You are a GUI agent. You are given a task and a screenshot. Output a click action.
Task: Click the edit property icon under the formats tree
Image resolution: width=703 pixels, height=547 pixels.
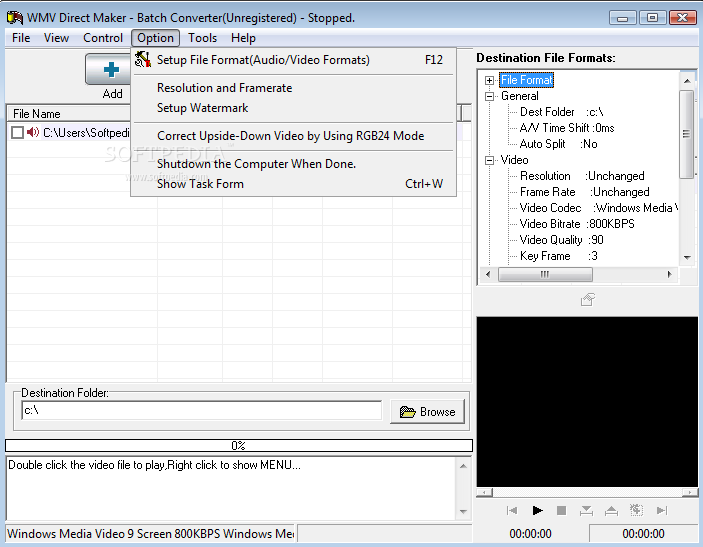coord(588,300)
